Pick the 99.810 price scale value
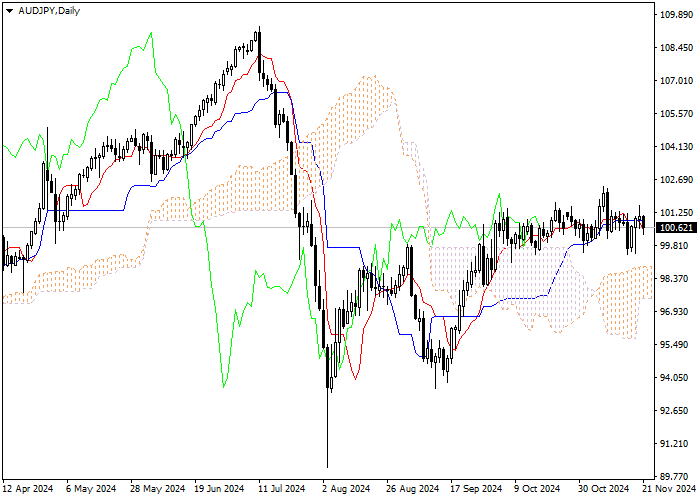700x500 pixels. tap(674, 246)
